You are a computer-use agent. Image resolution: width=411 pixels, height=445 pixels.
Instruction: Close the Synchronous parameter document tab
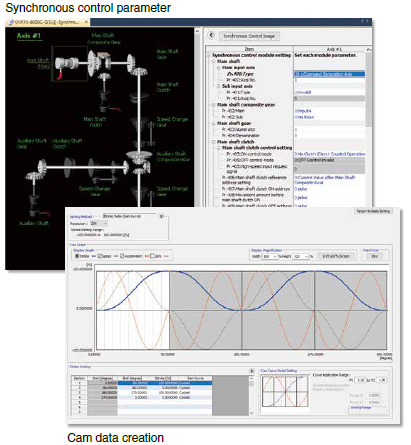[x=86, y=22]
